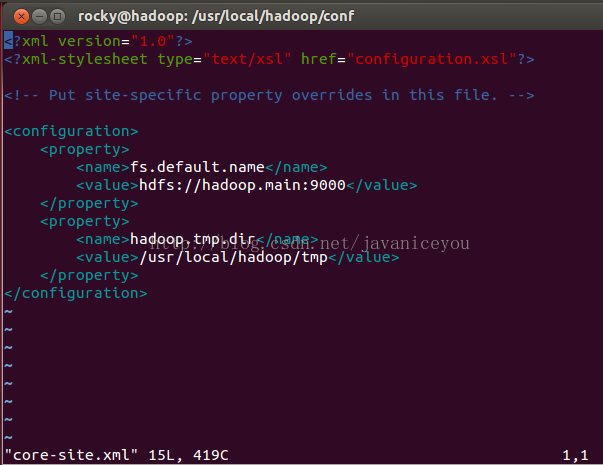The width and height of the screenshot is (603, 465).
Task: Click the first opening <property> tag
Action: [85, 149]
